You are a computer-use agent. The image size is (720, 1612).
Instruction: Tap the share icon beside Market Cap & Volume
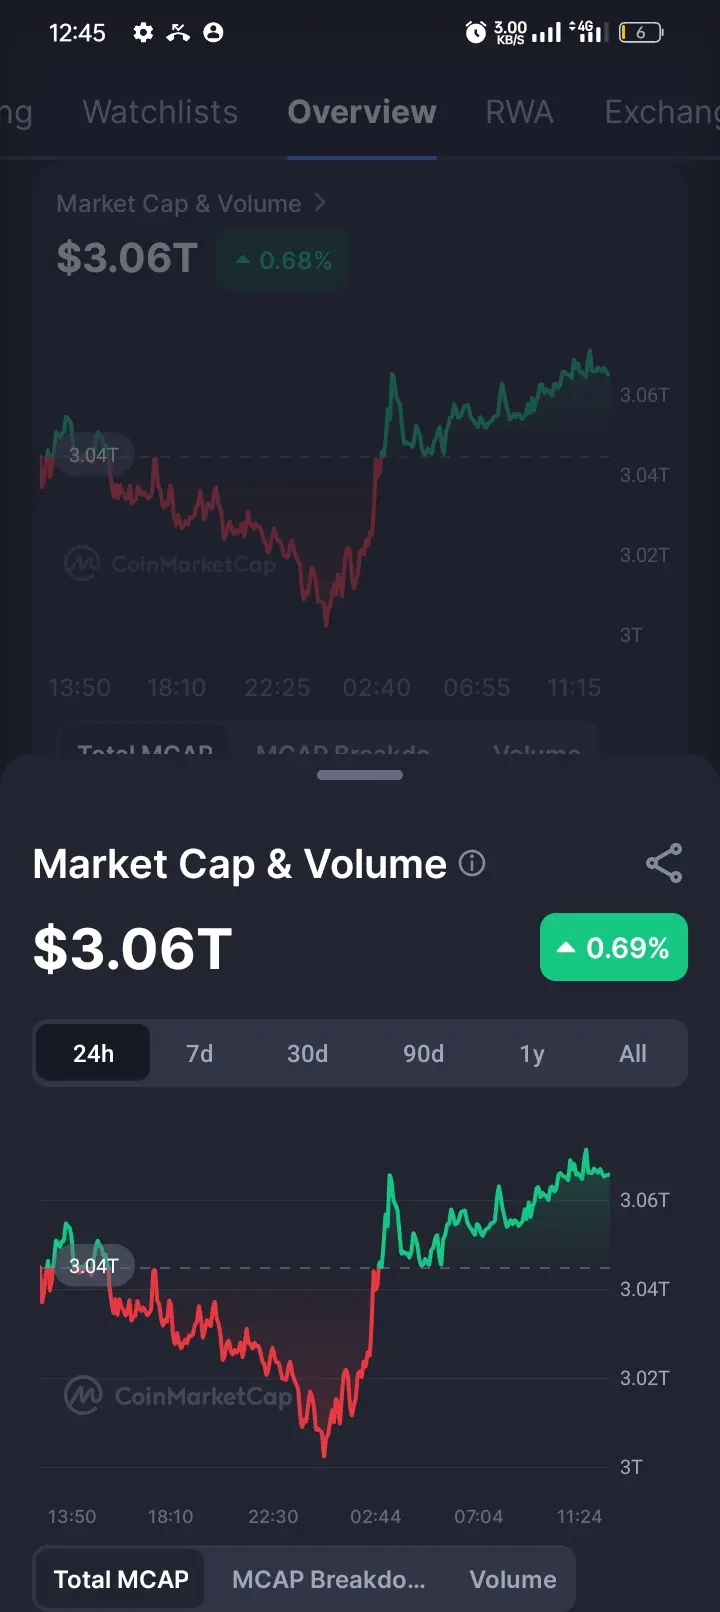click(664, 863)
